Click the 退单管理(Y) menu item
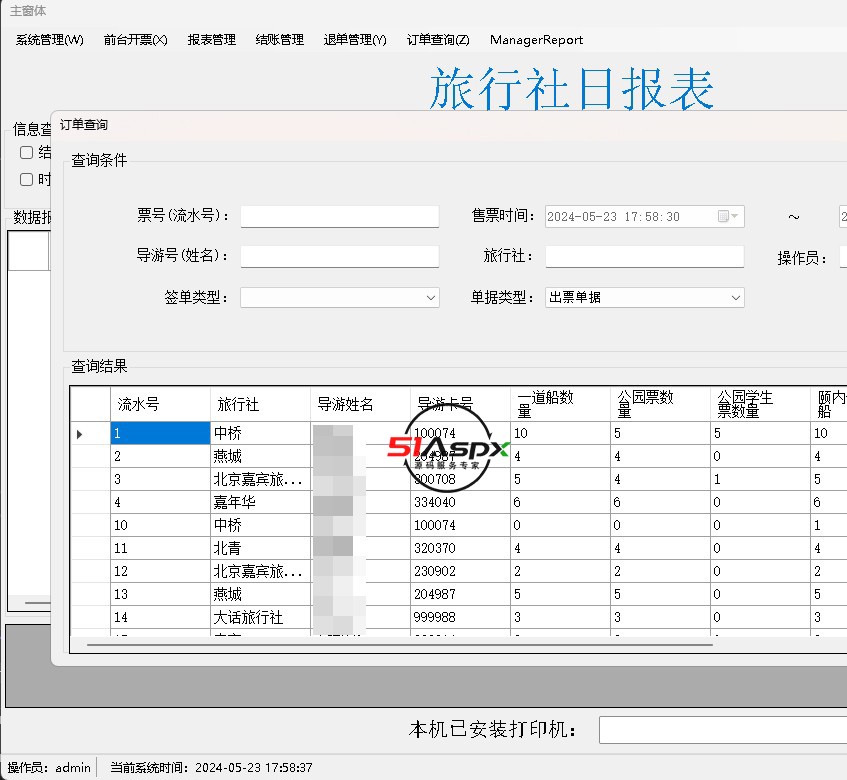This screenshot has height=780, width=847. tap(355, 40)
